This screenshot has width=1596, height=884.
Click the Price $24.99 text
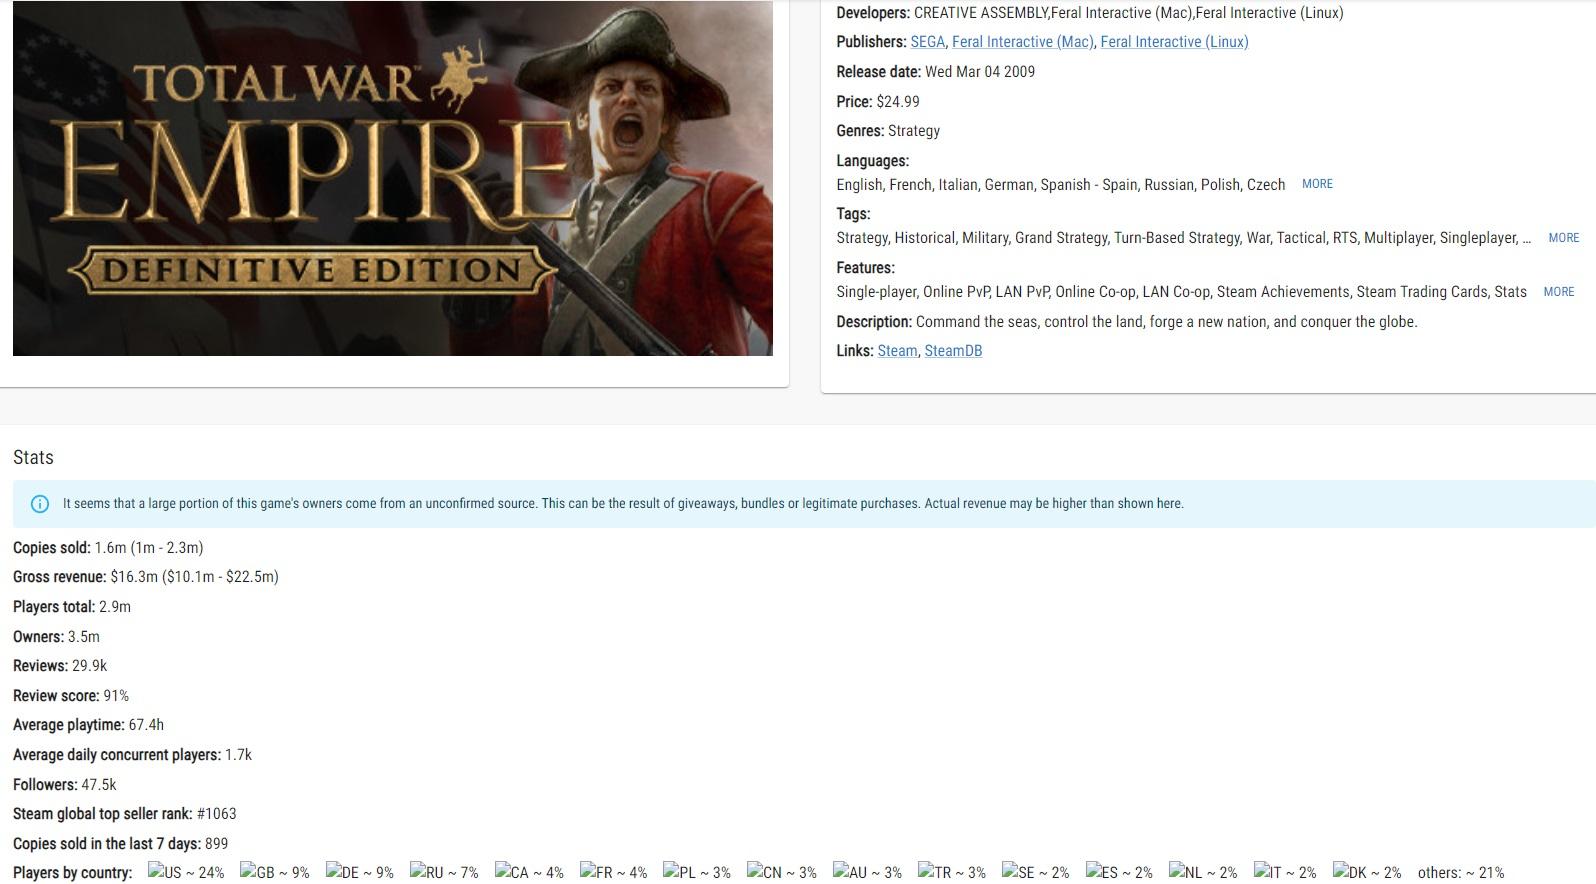click(x=878, y=102)
